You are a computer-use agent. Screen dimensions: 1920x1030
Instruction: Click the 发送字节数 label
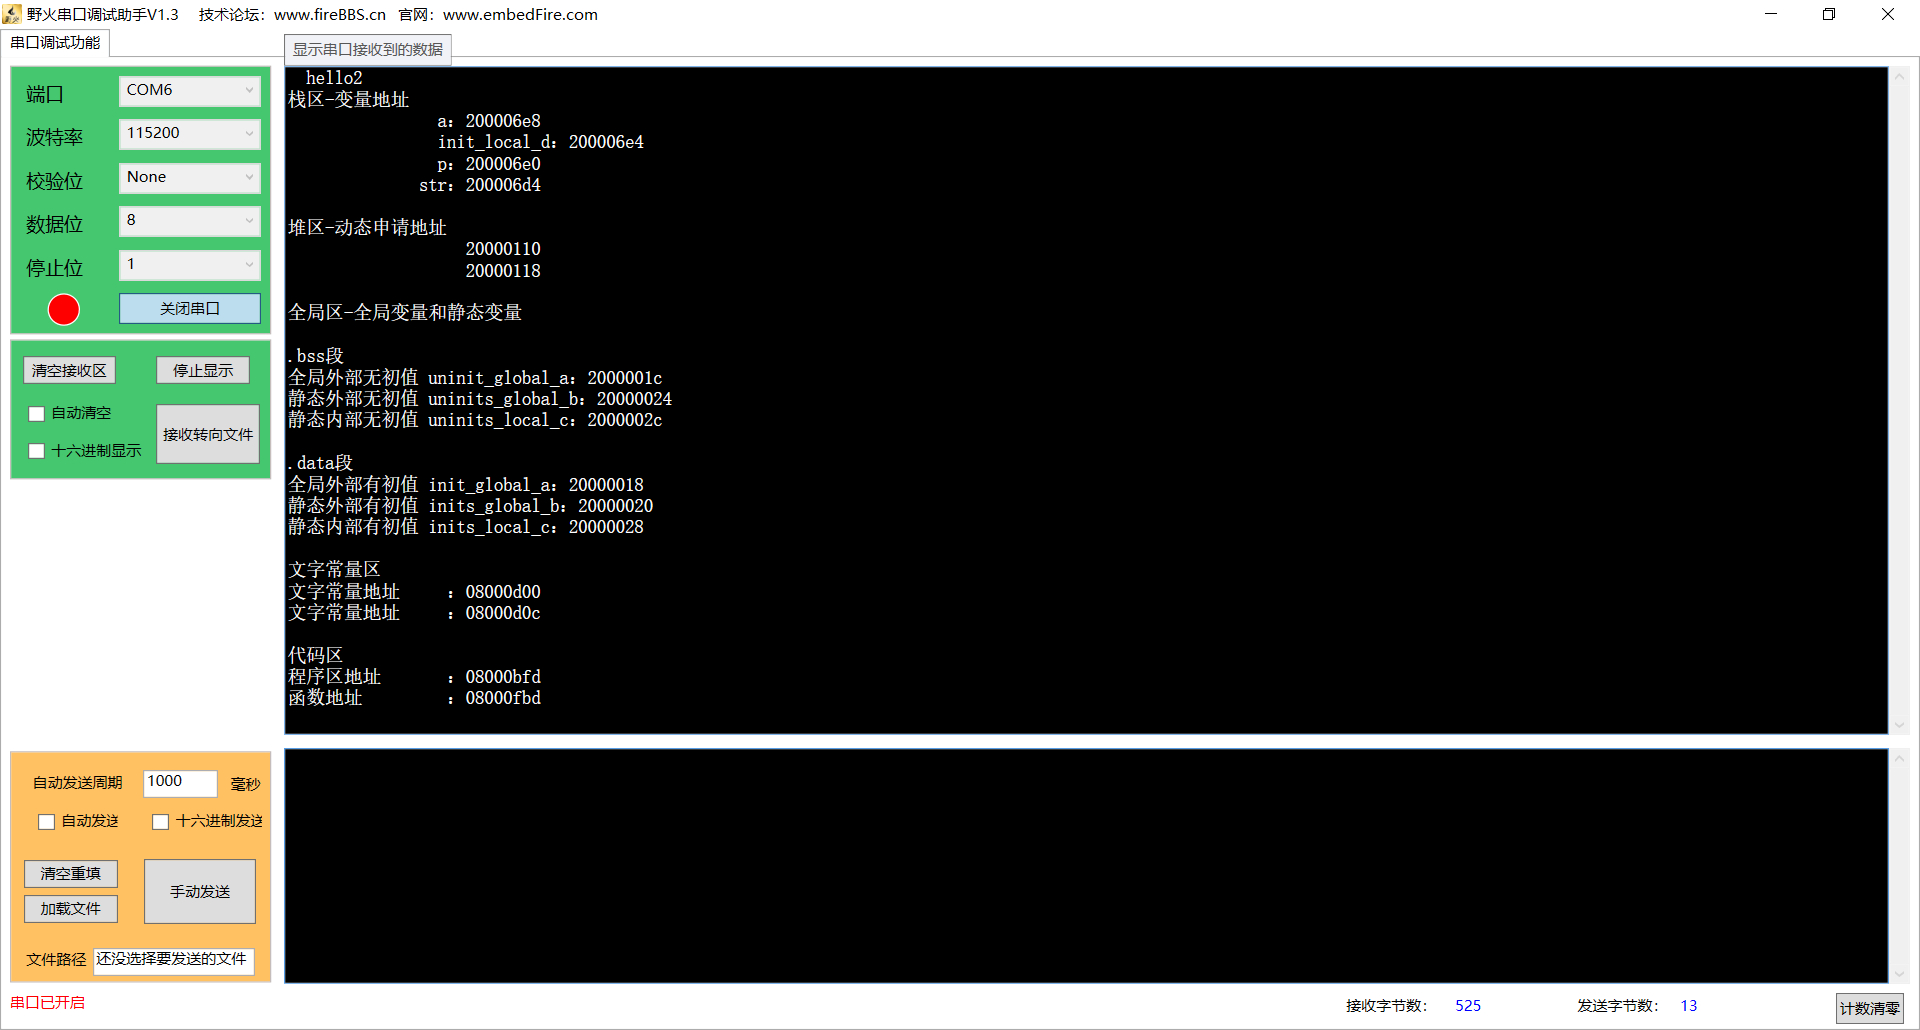pyautogui.click(x=1619, y=1006)
